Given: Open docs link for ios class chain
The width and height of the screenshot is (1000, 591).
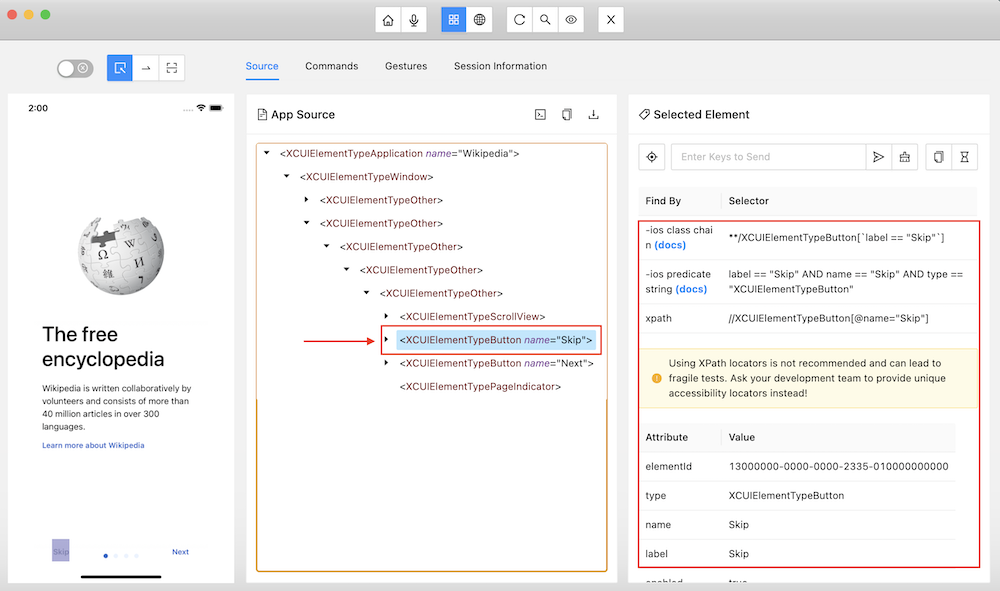Looking at the screenshot, I should 670,245.
